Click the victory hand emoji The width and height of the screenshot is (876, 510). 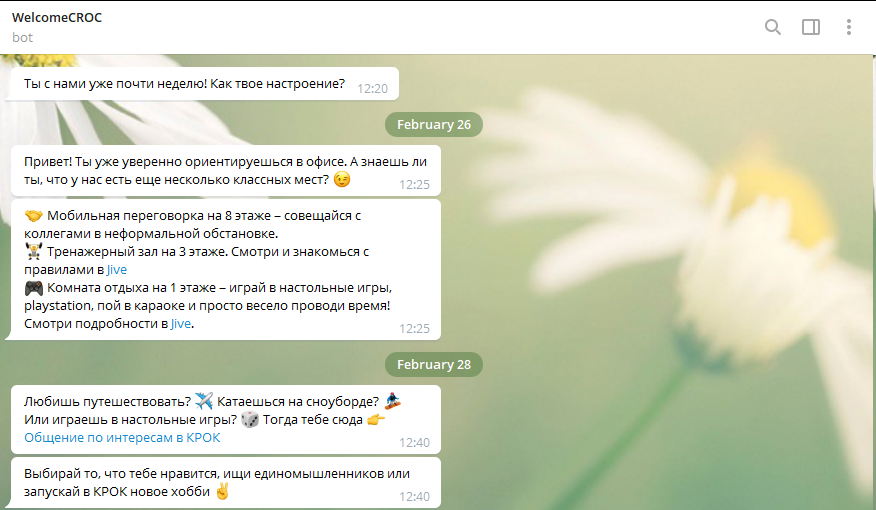[222, 491]
